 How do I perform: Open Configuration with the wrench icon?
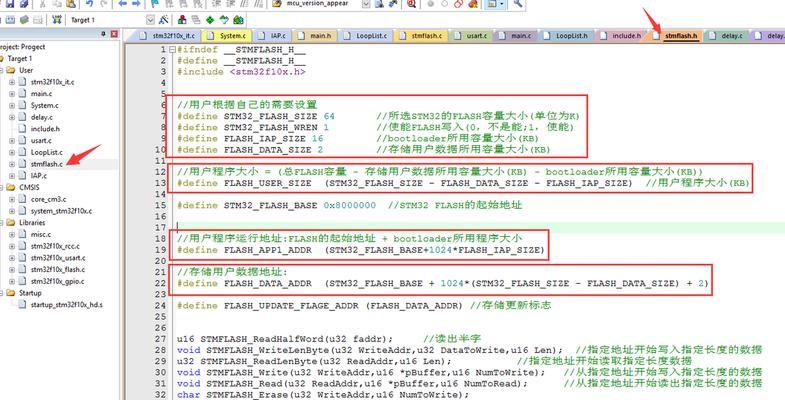518,4
